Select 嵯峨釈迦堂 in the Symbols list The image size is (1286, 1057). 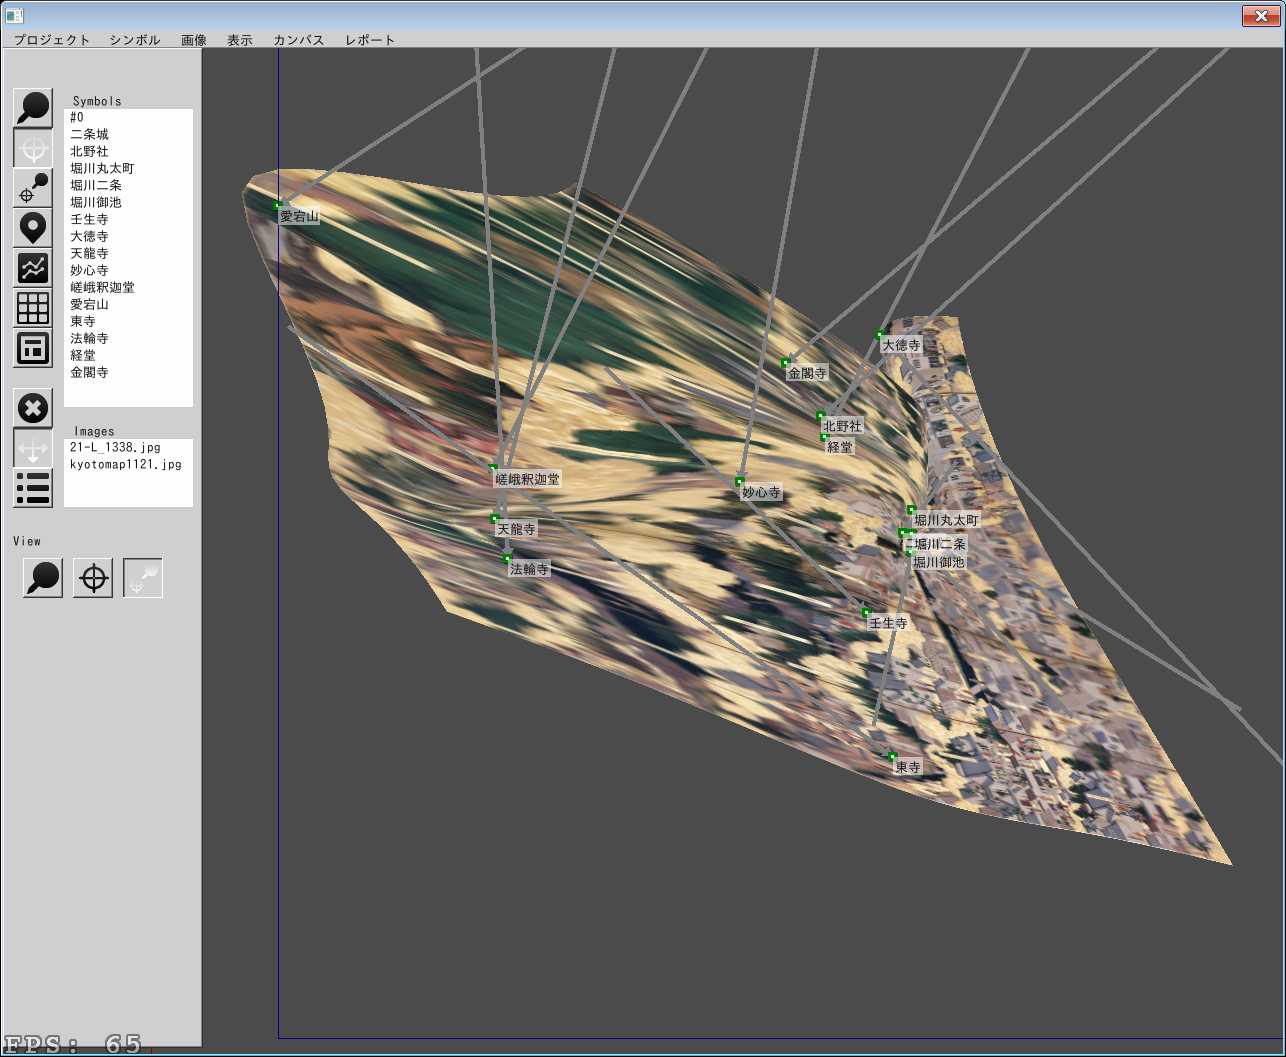128,287
